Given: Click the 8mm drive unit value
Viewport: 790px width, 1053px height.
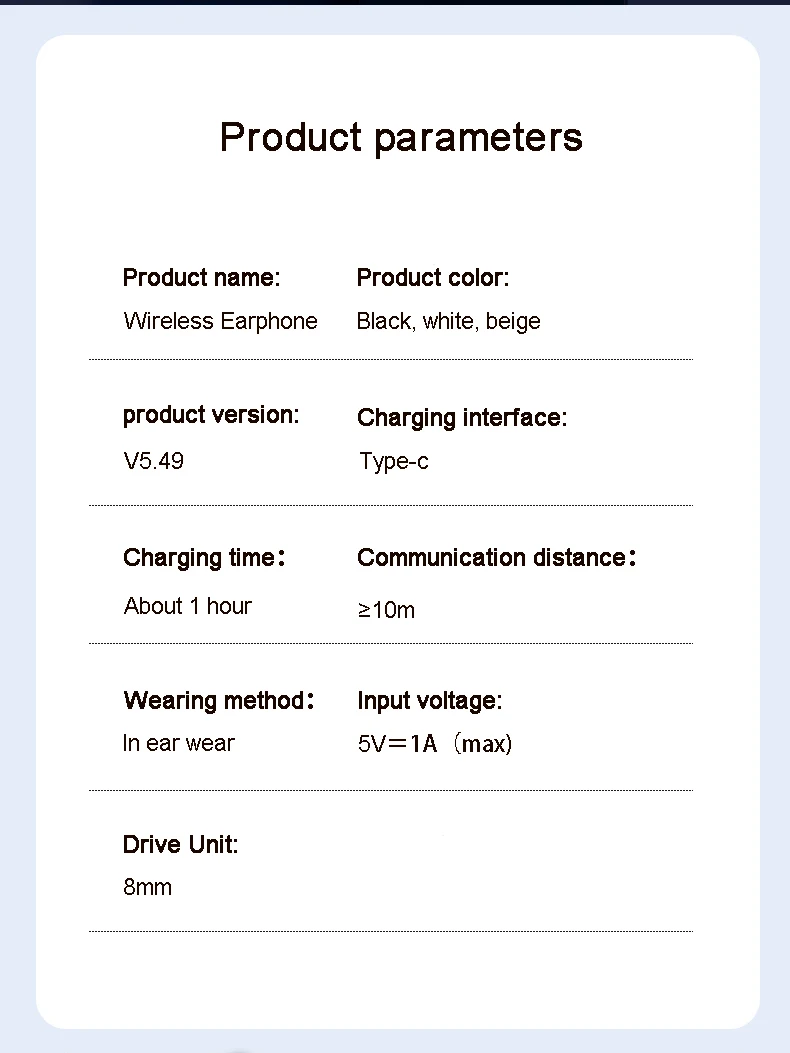Looking at the screenshot, I should 147,887.
